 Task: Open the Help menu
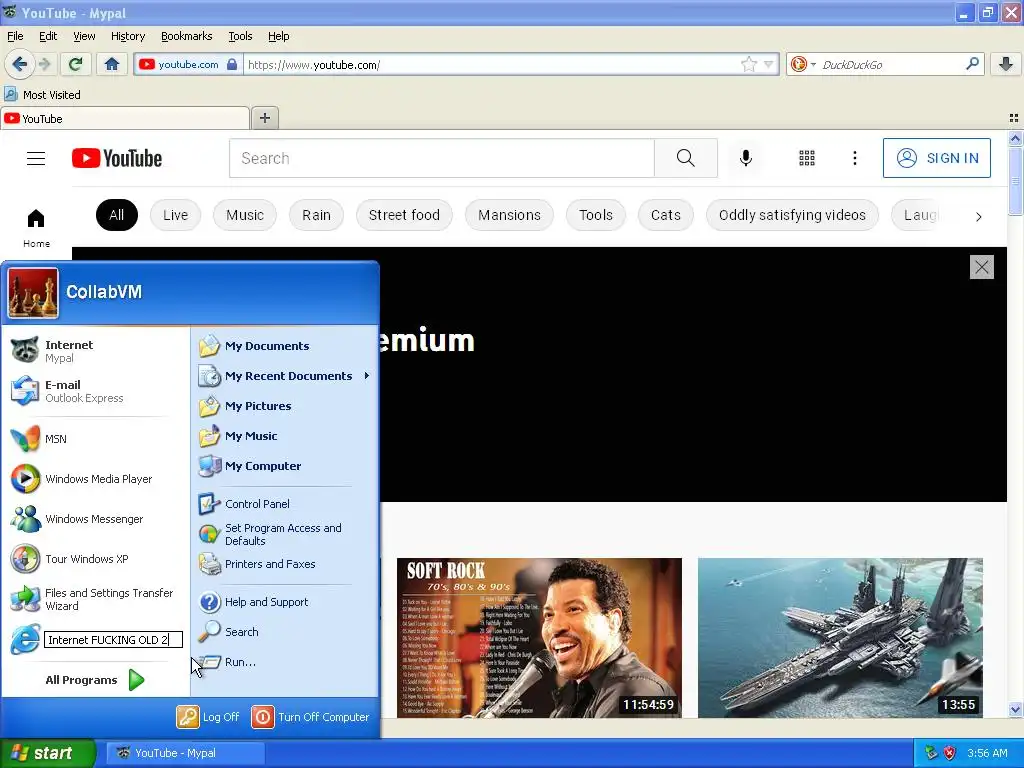[279, 36]
